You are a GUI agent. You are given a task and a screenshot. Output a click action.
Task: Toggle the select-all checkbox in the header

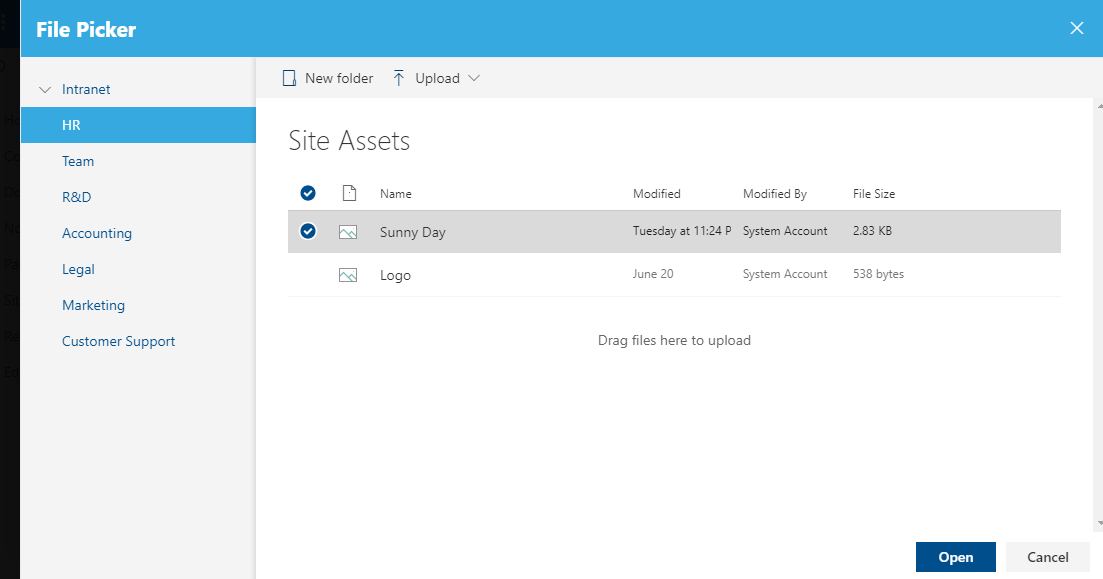(308, 192)
